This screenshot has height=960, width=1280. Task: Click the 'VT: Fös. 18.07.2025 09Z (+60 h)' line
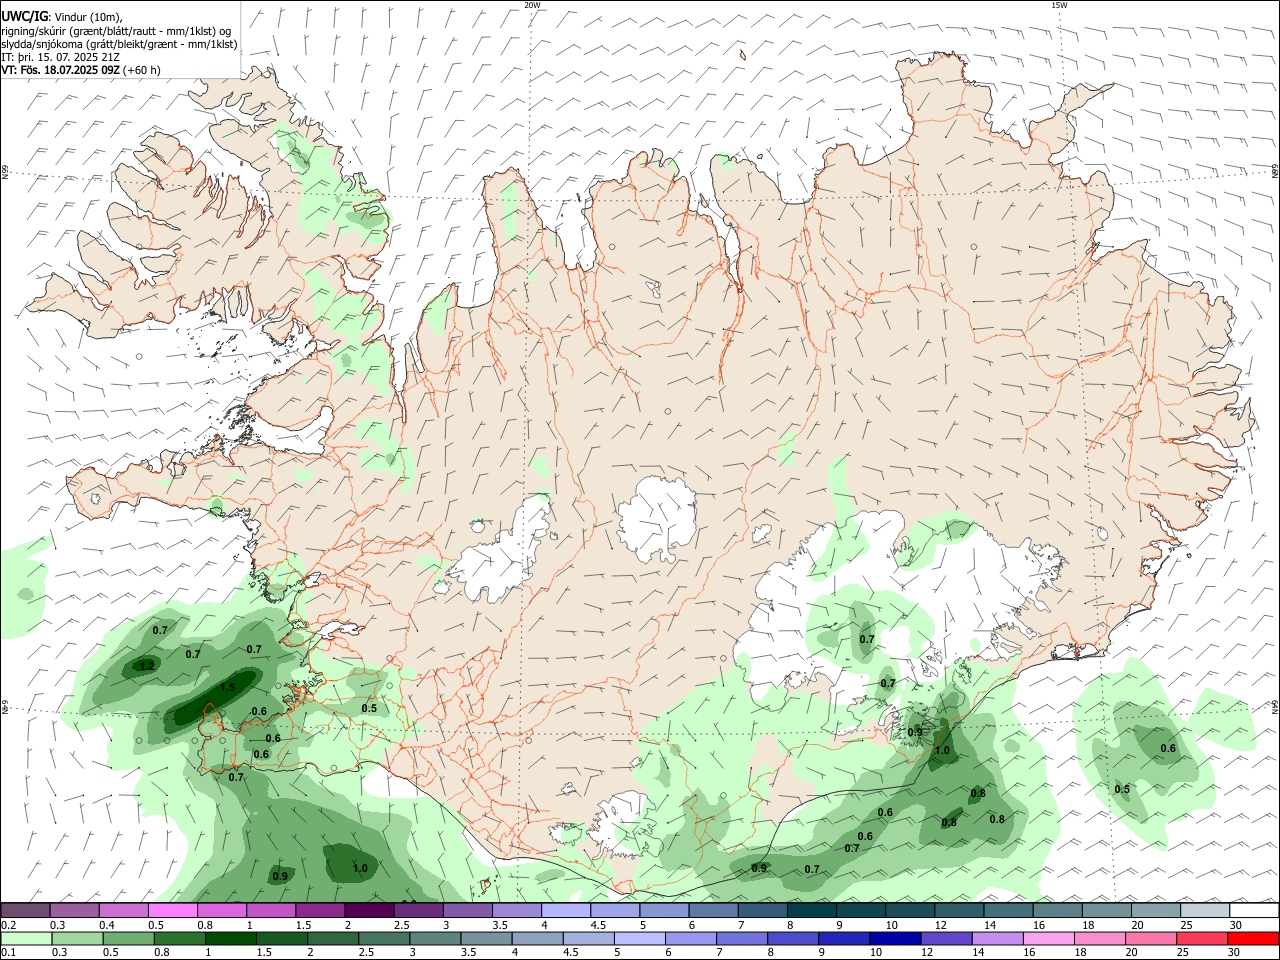(x=81, y=70)
